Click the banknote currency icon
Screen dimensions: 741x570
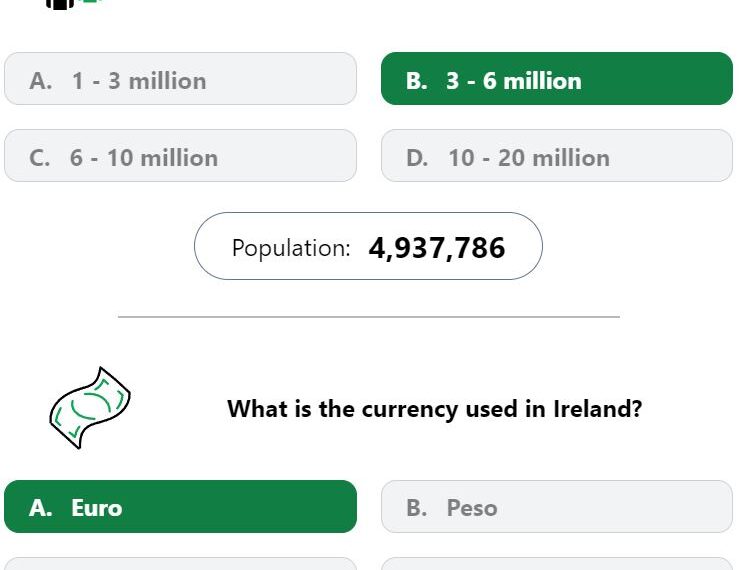coord(90,407)
